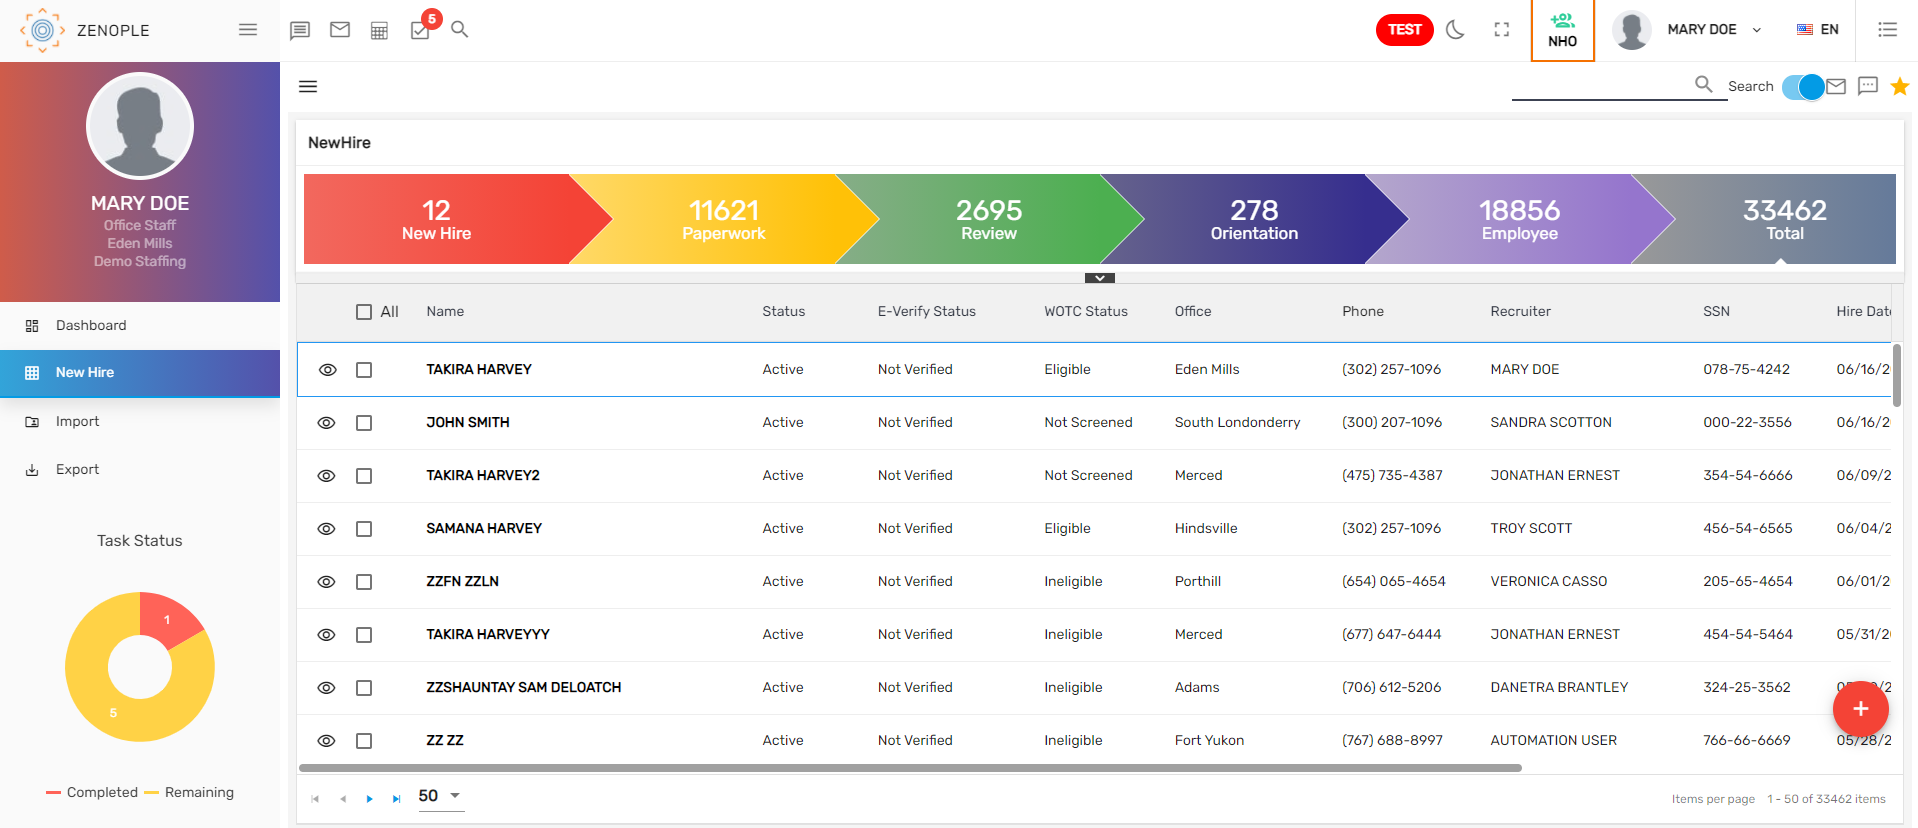The height and width of the screenshot is (828, 1918).
Task: Click the yellow Remaining donut segment
Action: (113, 712)
